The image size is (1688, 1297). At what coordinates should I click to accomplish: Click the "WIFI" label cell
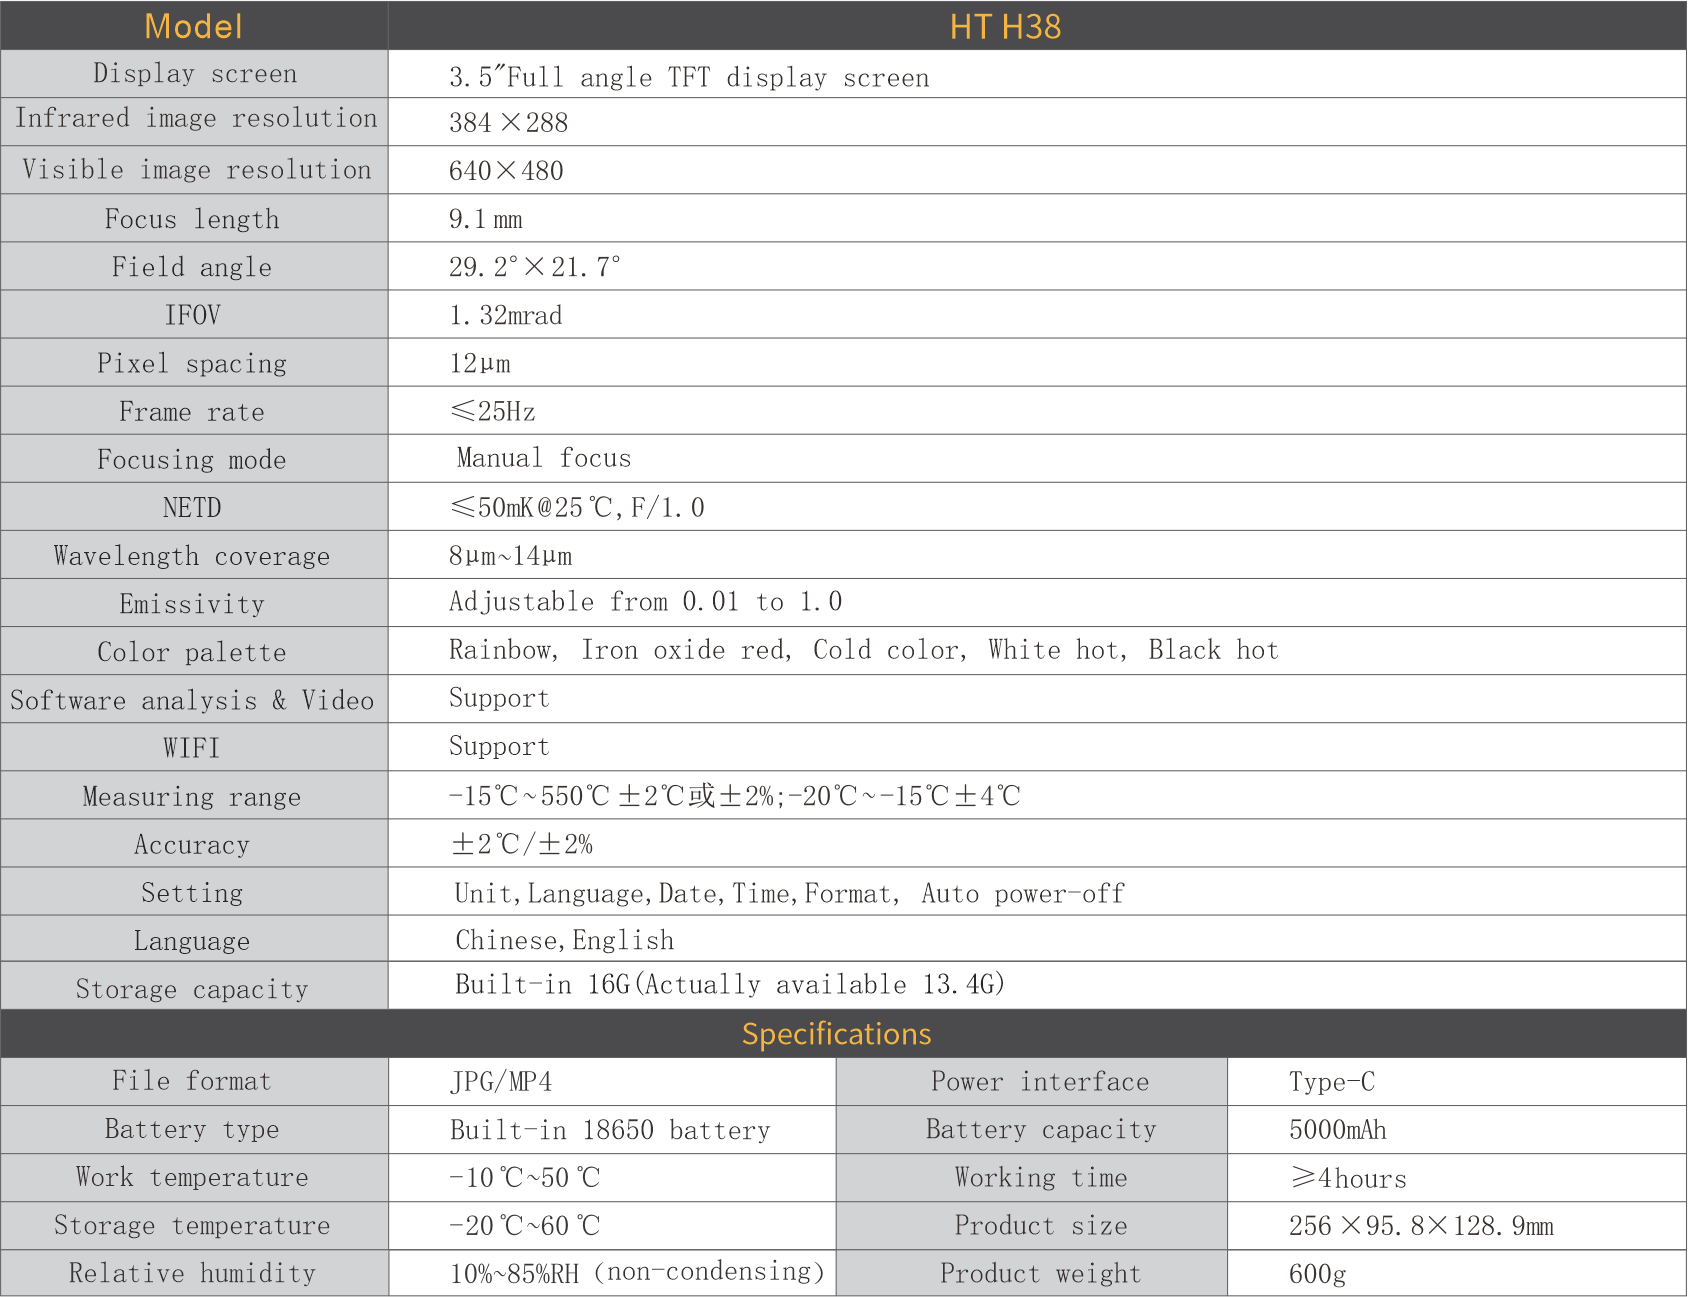click(x=192, y=748)
